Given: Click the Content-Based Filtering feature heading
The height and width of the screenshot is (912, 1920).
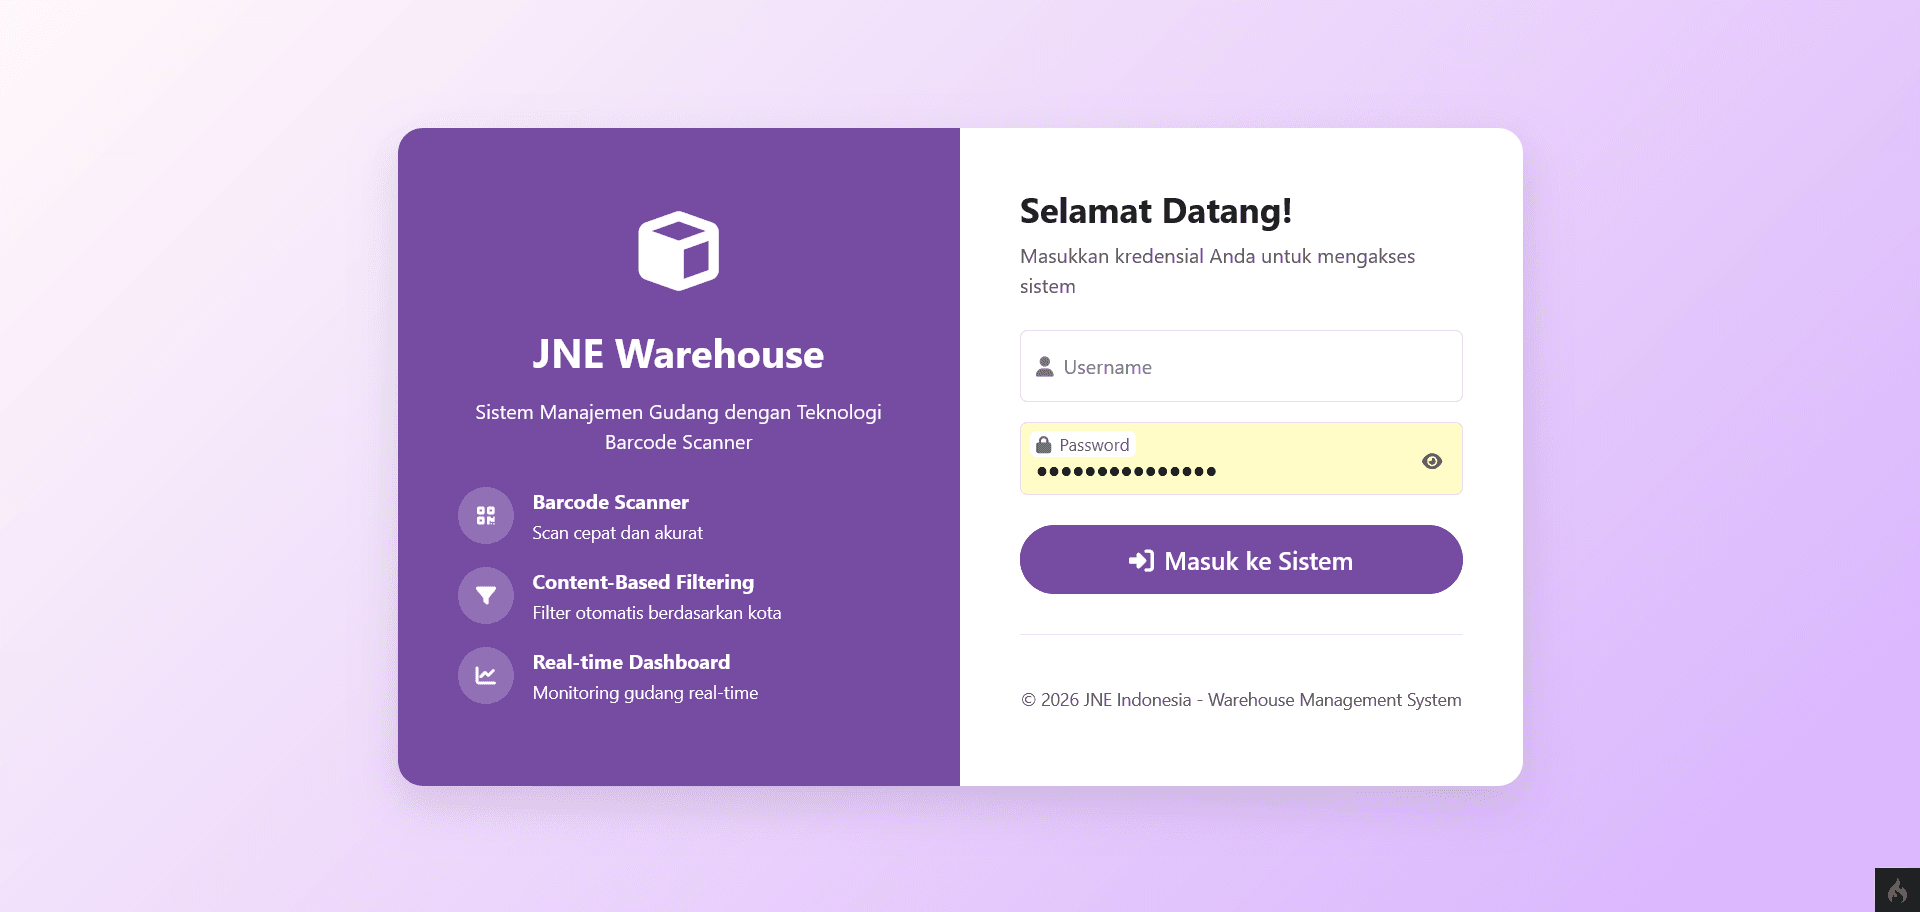Looking at the screenshot, I should click(x=643, y=582).
